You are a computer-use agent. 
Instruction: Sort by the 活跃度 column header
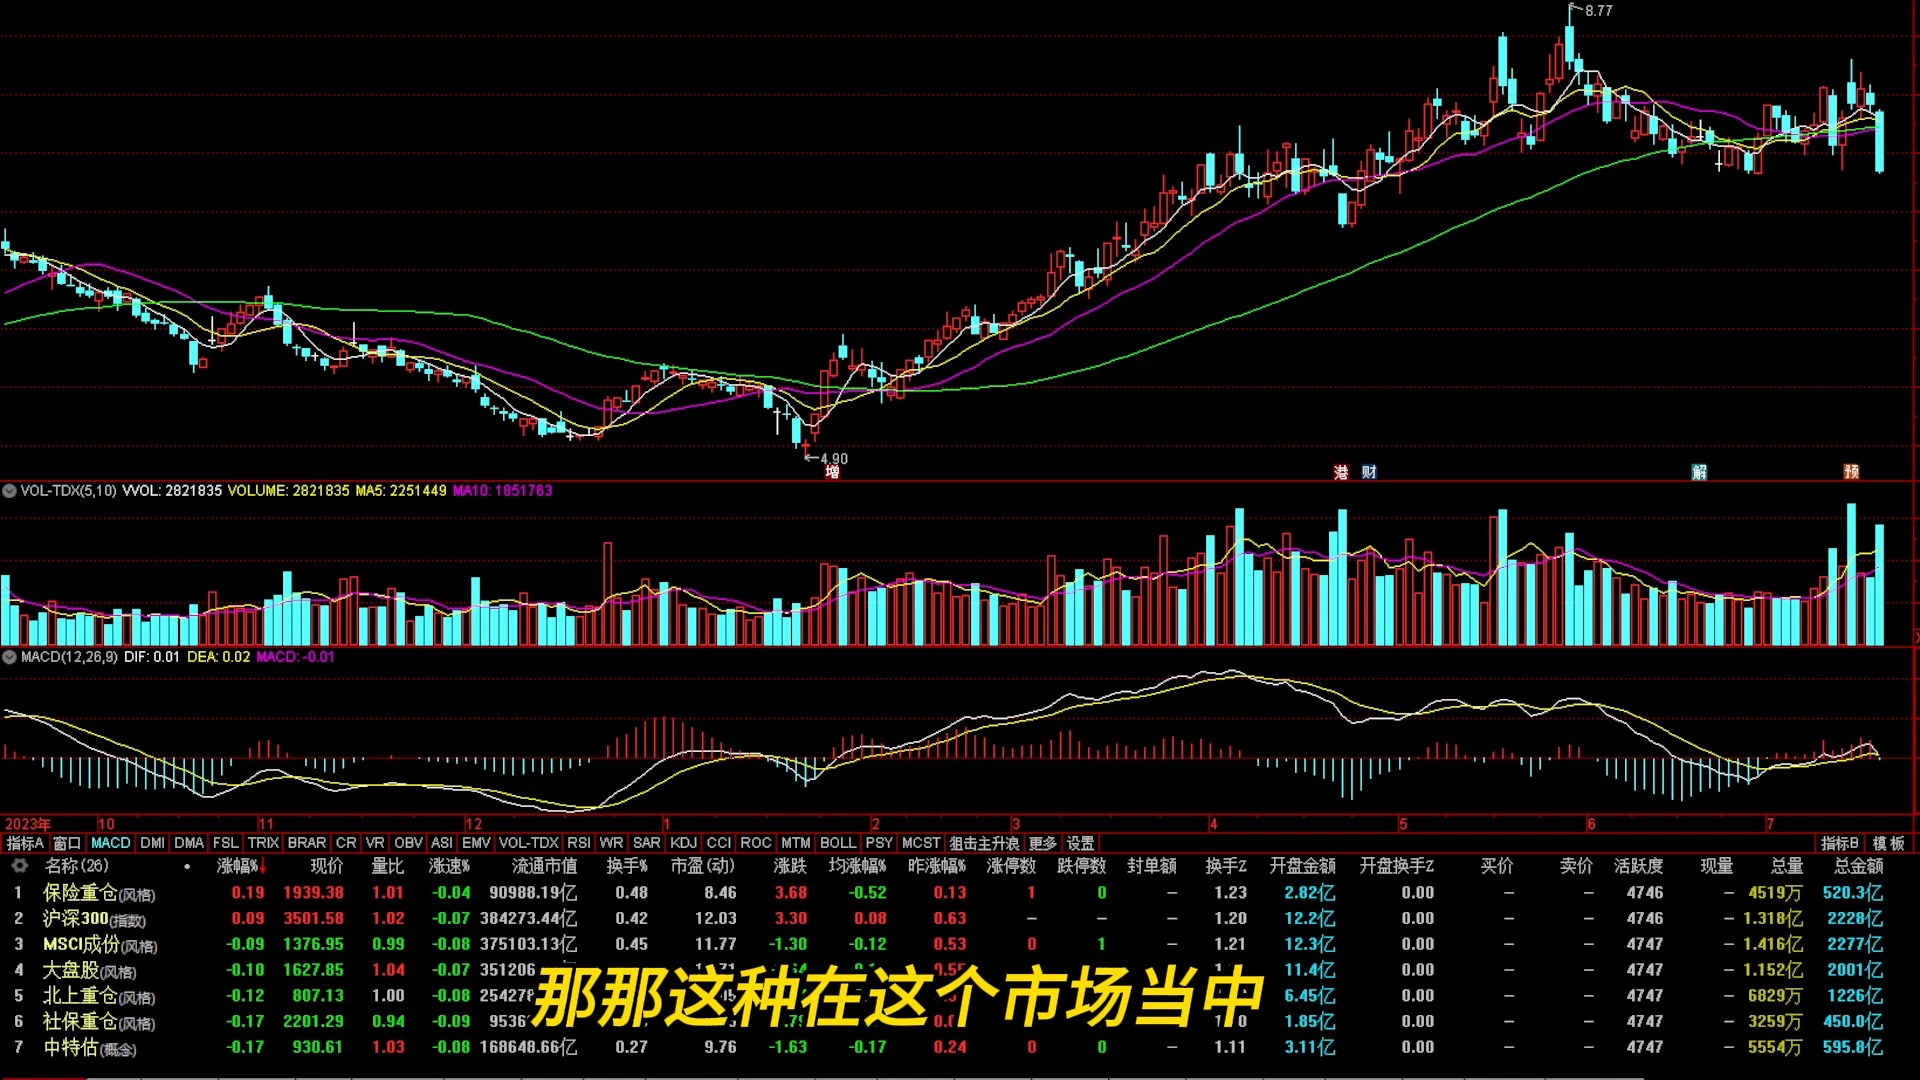pyautogui.click(x=1638, y=866)
